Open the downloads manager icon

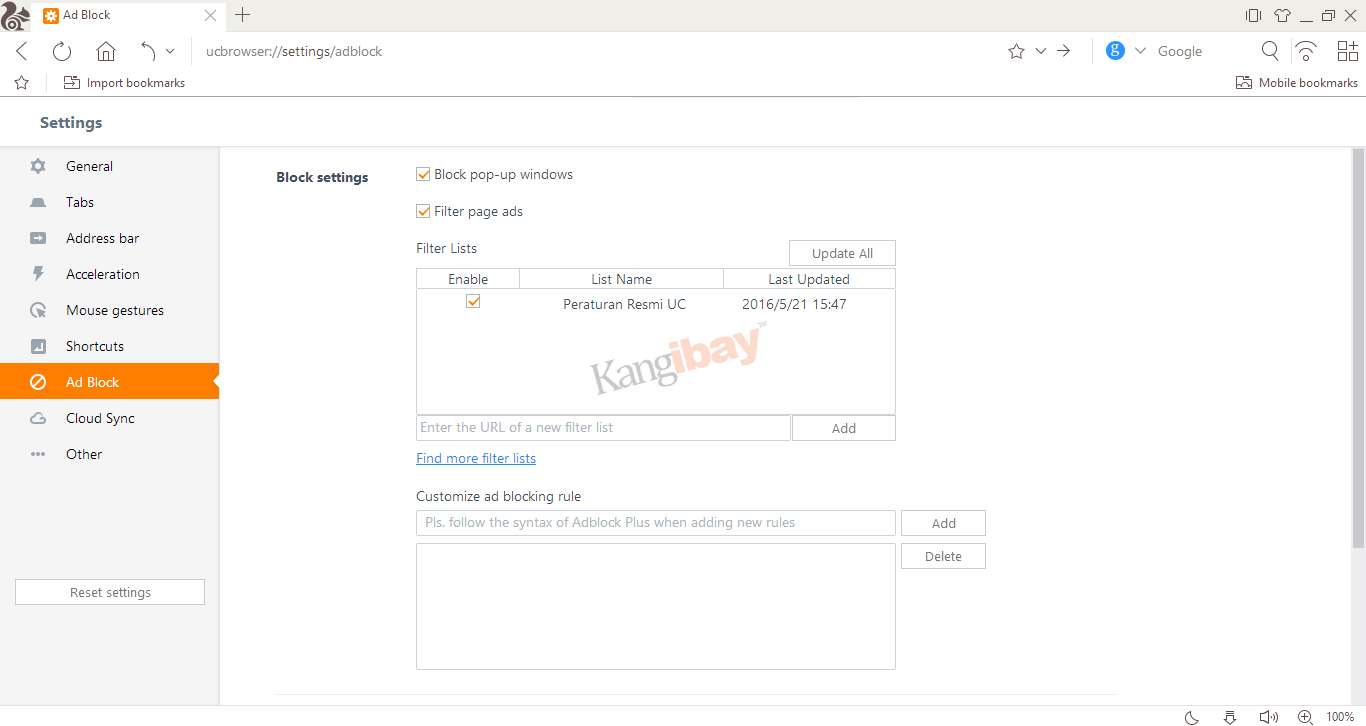1229,717
